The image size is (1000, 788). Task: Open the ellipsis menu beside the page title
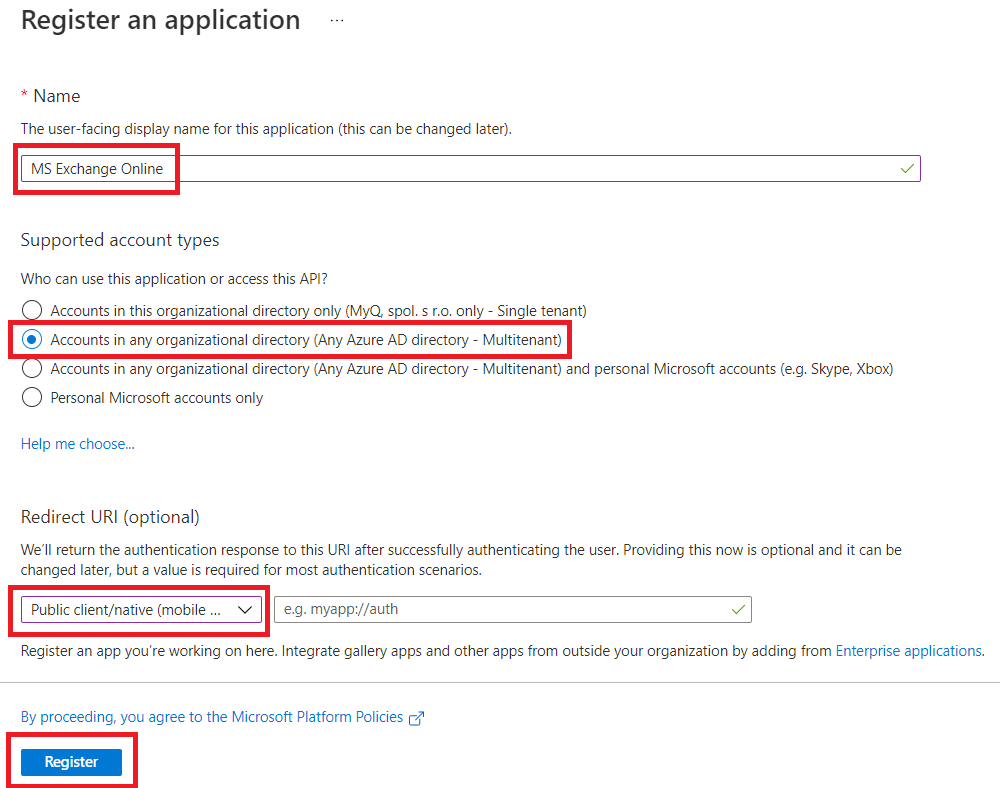(x=336, y=19)
